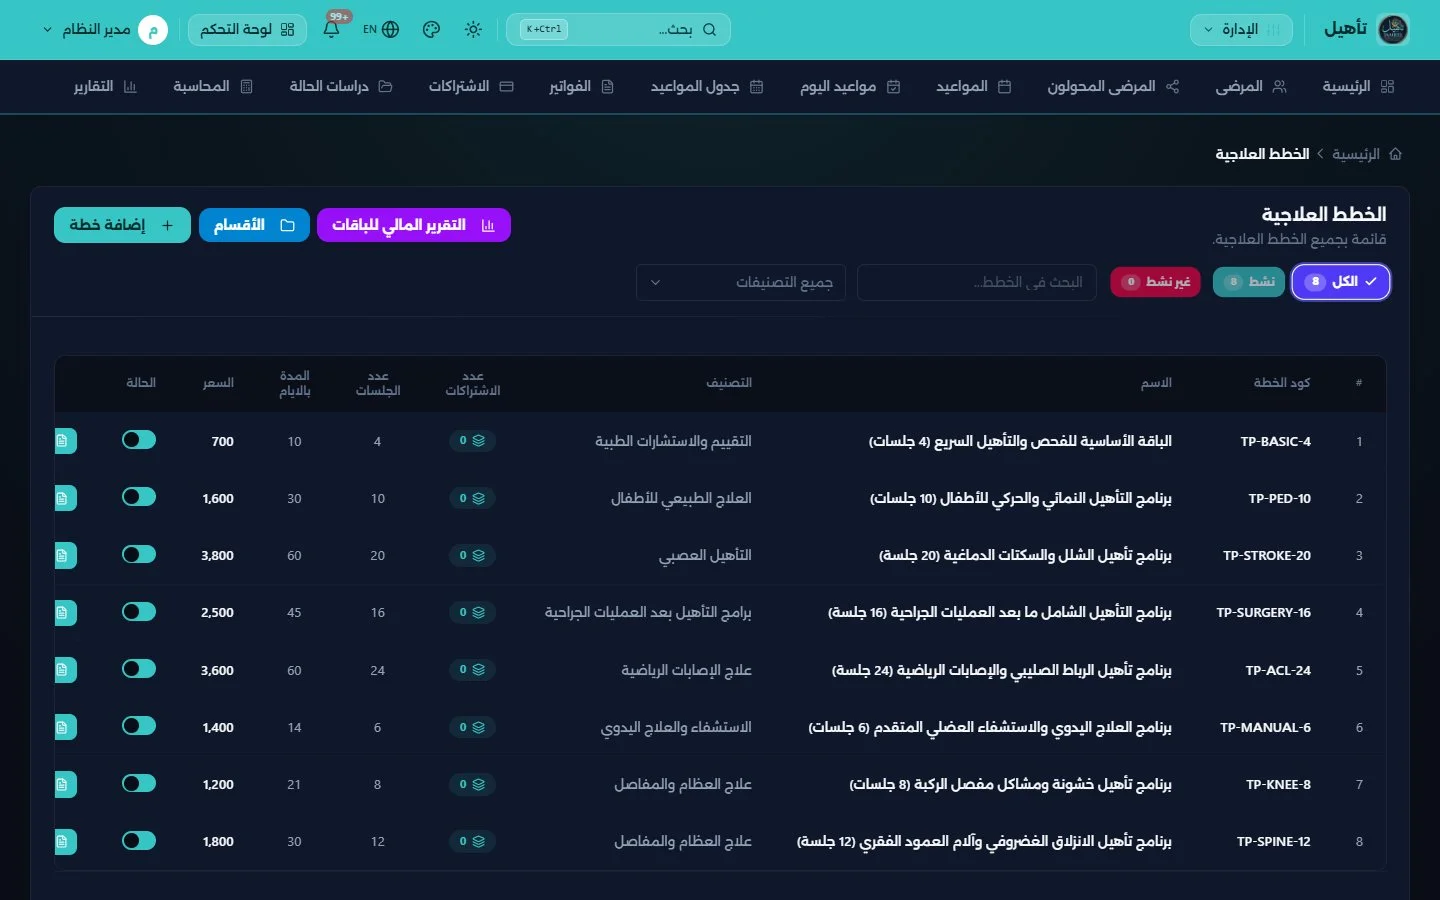Click the document icon for plan TP-PED-10

click(64, 498)
